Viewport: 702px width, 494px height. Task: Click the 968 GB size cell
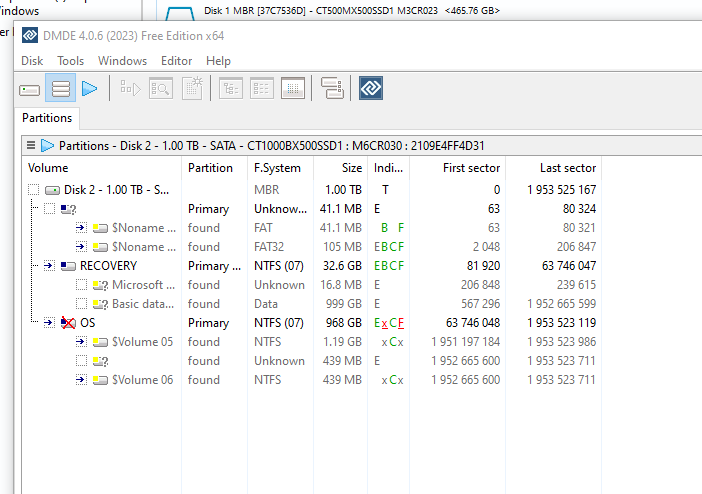[342, 323]
